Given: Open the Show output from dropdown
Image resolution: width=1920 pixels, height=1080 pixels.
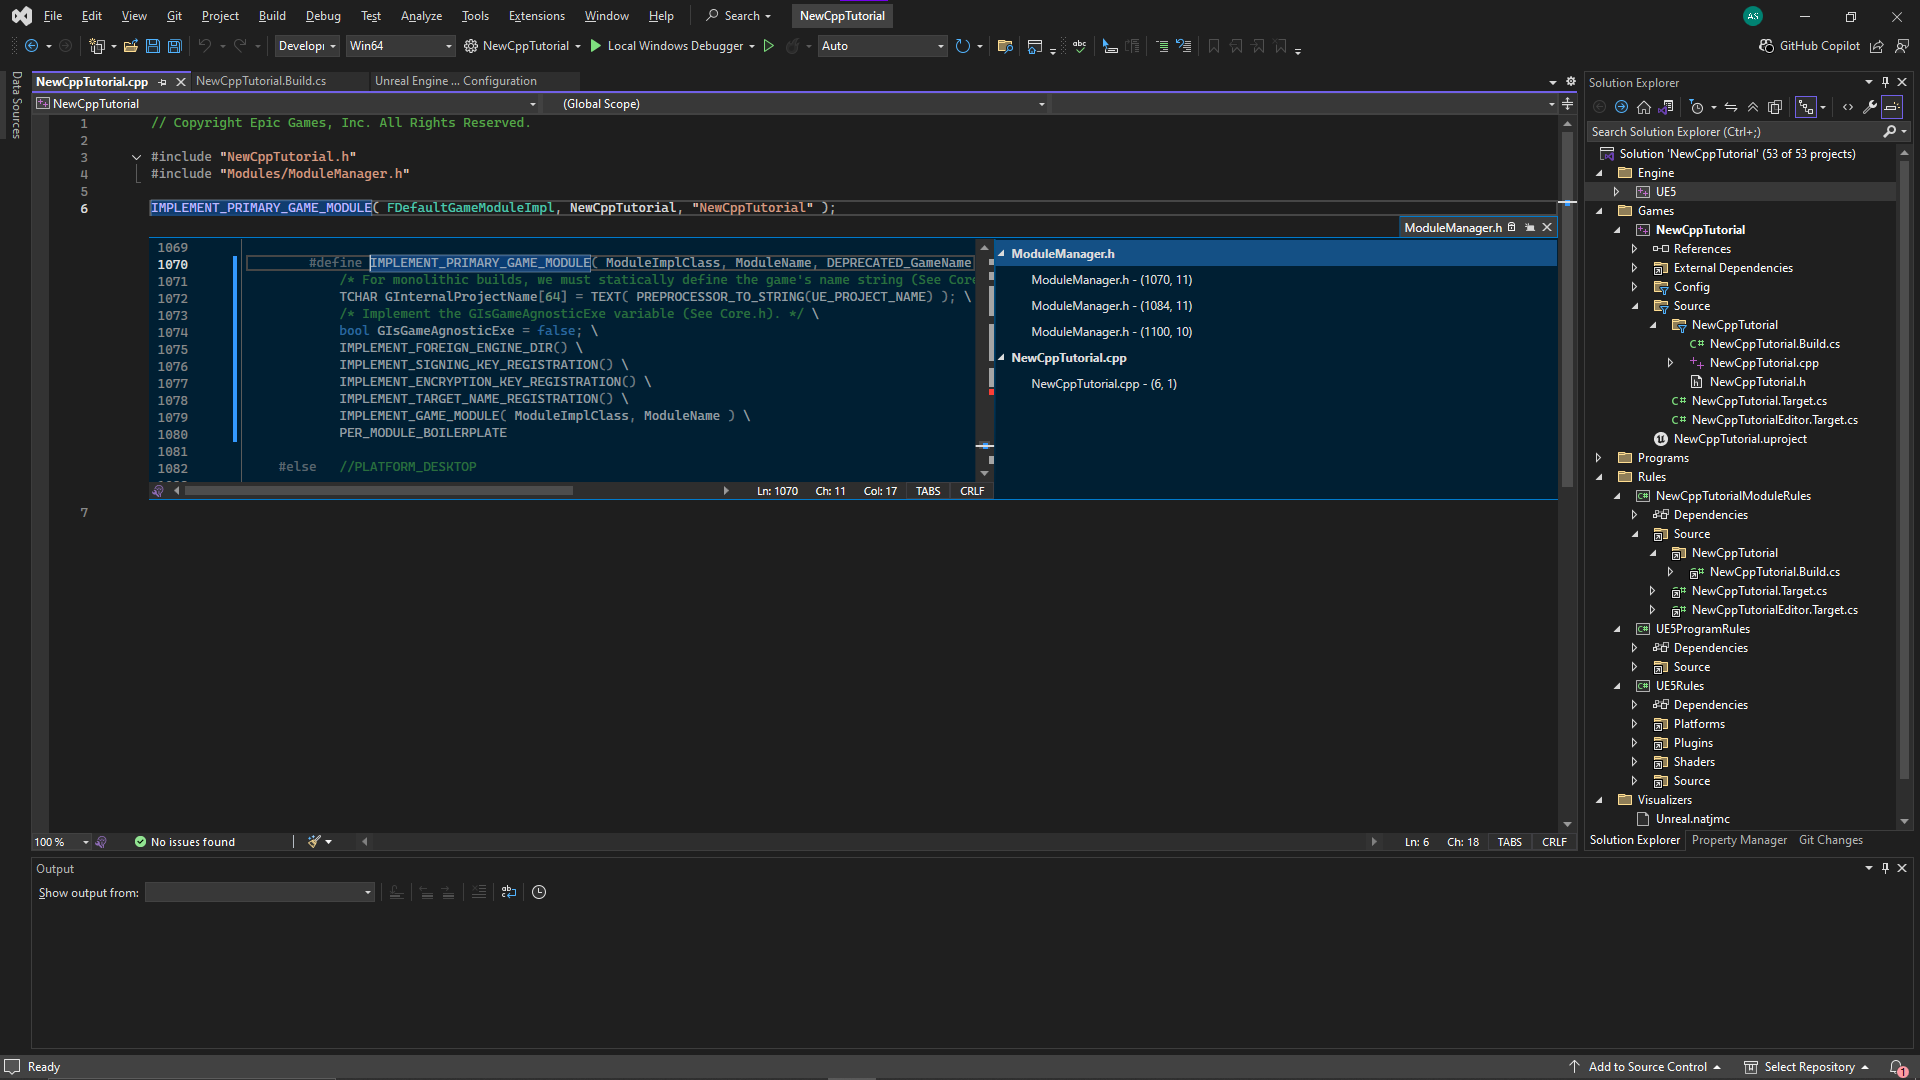Looking at the screenshot, I should tap(260, 892).
